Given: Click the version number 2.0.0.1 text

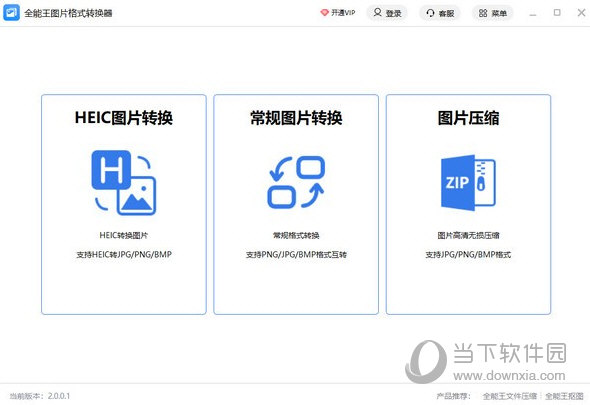Looking at the screenshot, I should [59, 396].
